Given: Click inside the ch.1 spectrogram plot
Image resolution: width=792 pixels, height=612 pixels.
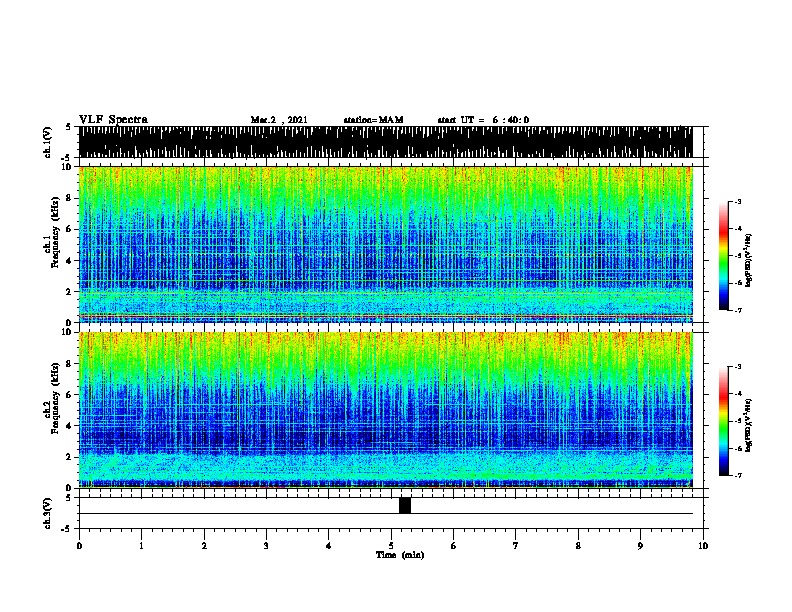Looking at the screenshot, I should [386, 244].
